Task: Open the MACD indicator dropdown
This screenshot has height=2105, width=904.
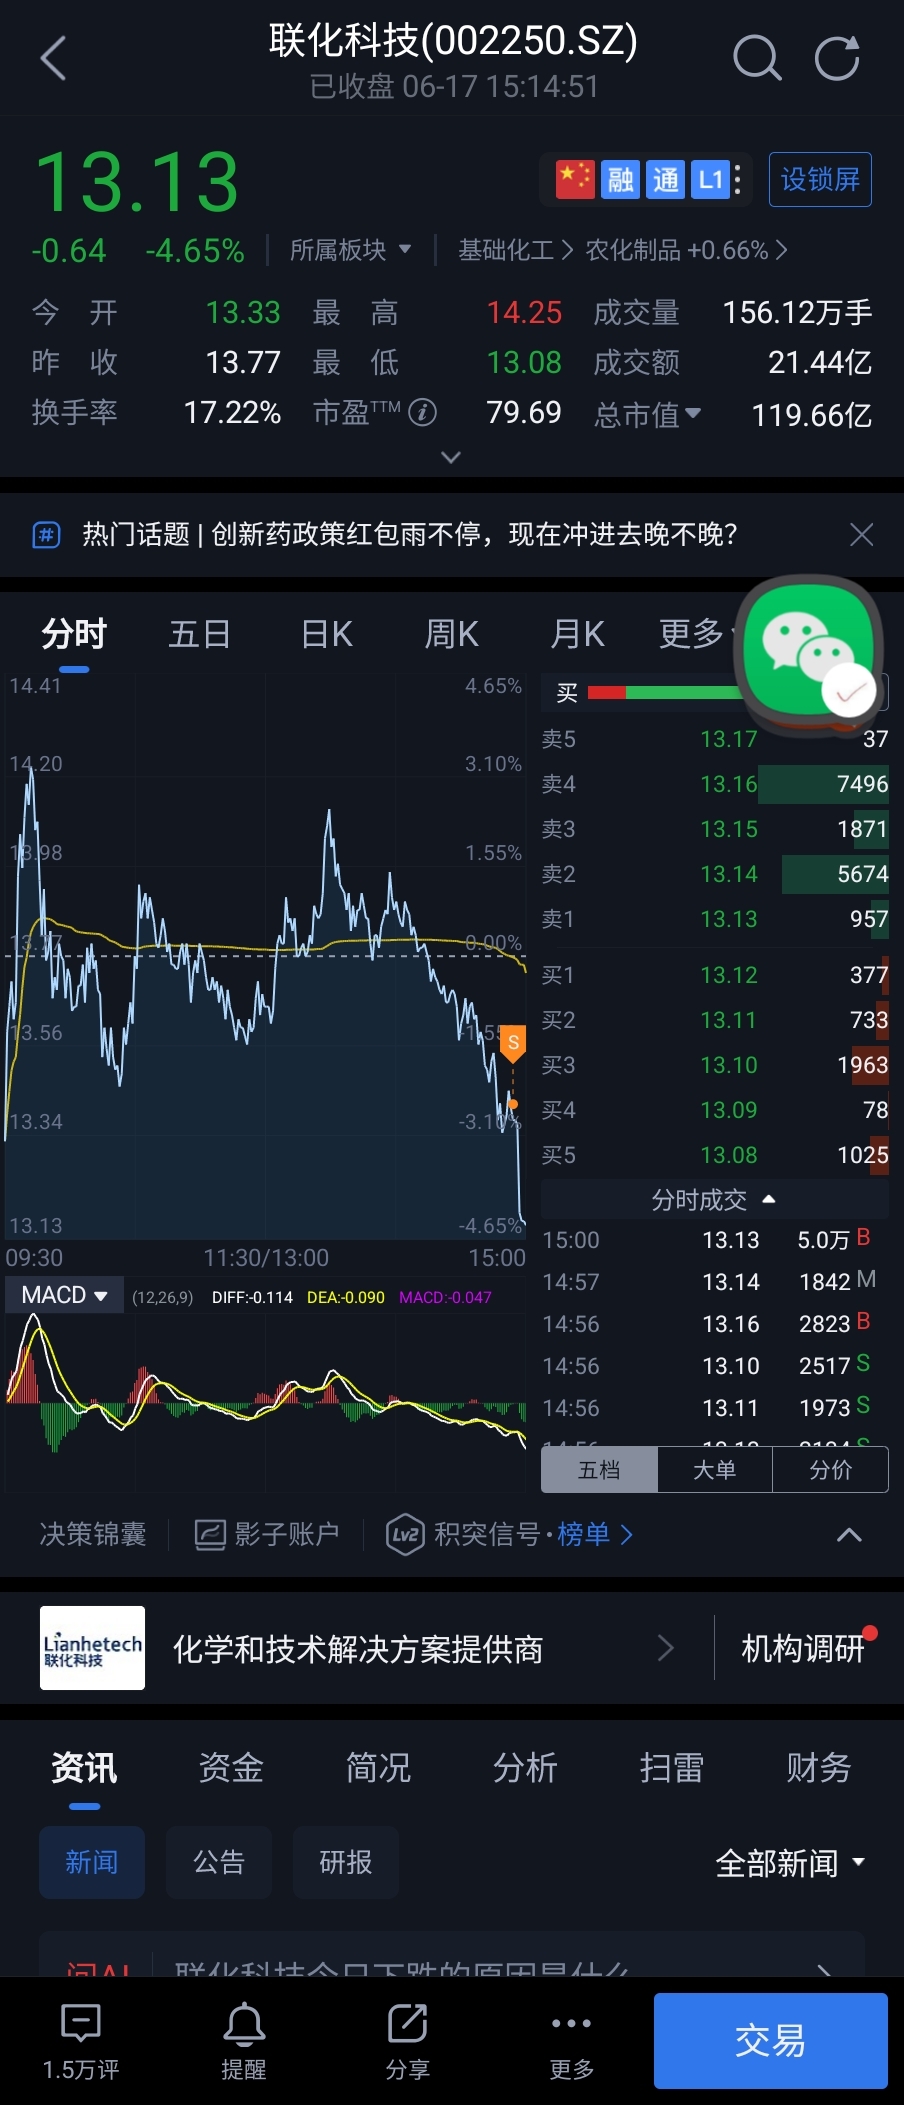Action: (x=65, y=1295)
